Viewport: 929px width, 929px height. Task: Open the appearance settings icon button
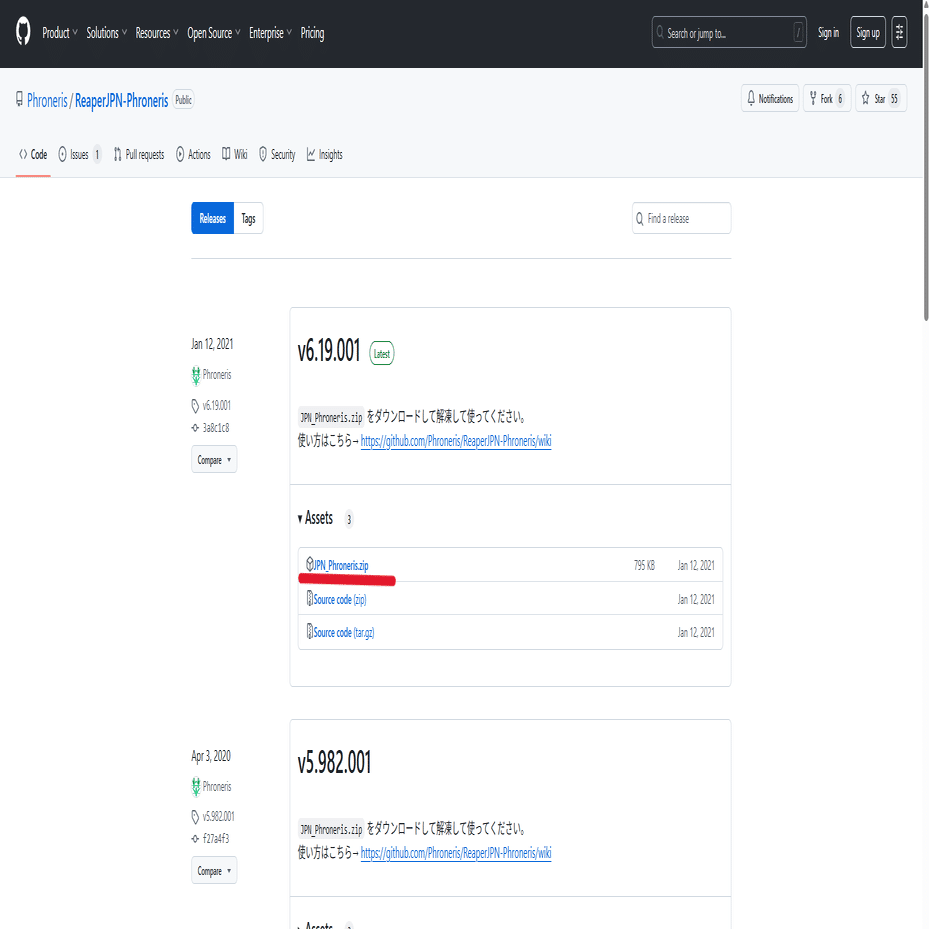pyautogui.click(x=899, y=33)
